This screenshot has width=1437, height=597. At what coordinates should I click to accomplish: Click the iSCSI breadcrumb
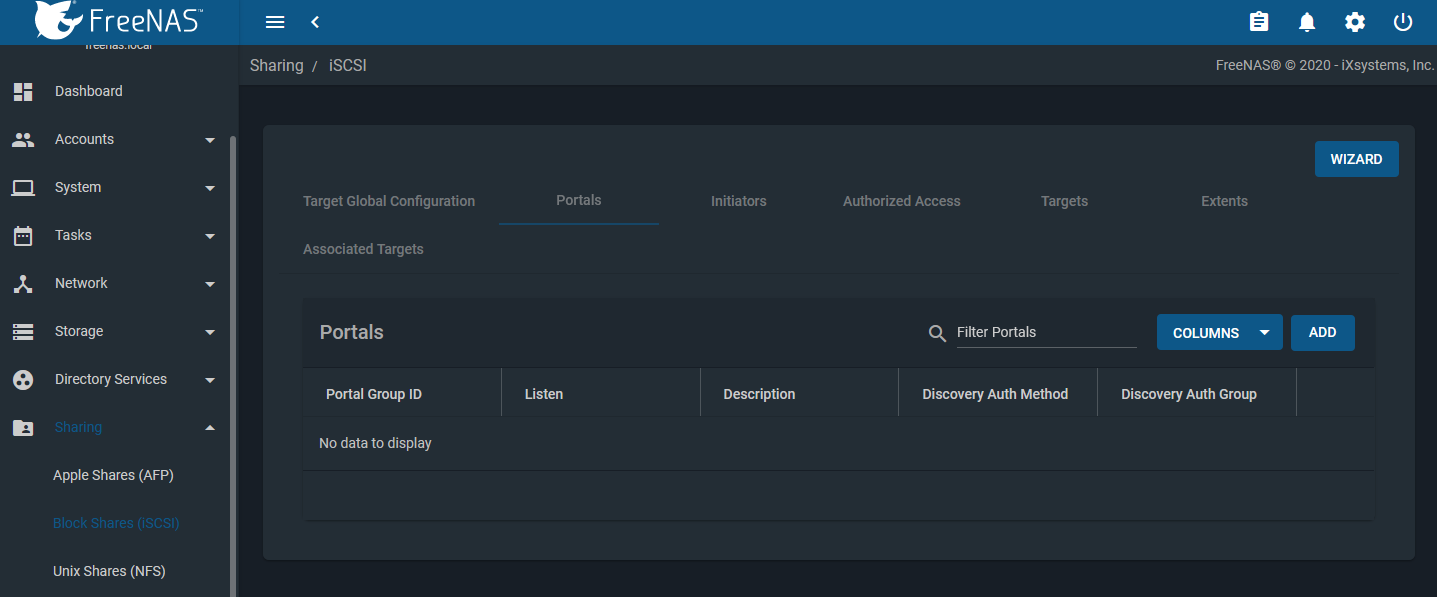tap(348, 65)
